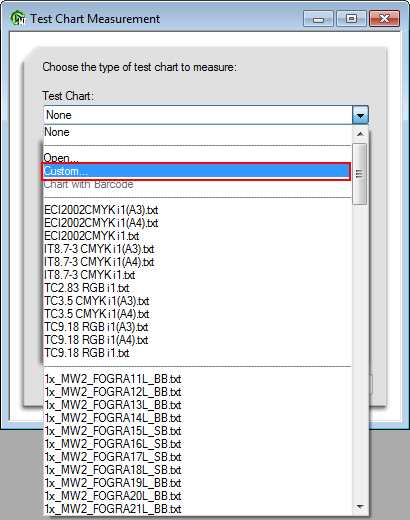Select TC3.5 CMYK i1(A4).txt chart

coord(197,314)
